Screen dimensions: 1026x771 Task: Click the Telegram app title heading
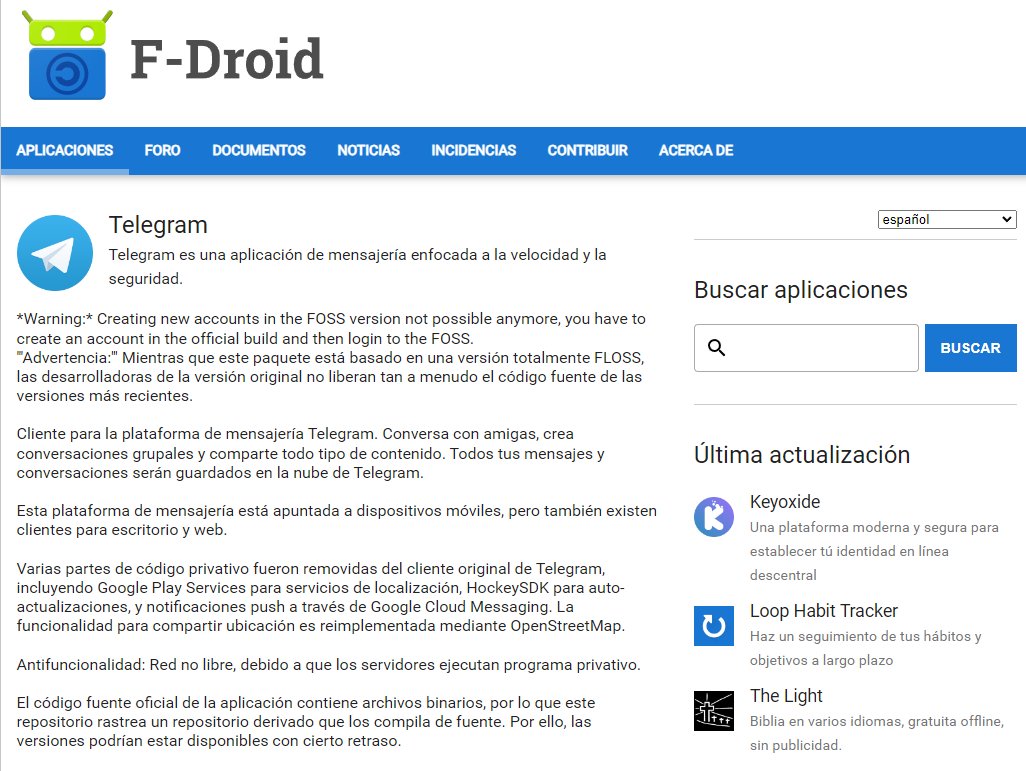click(158, 224)
